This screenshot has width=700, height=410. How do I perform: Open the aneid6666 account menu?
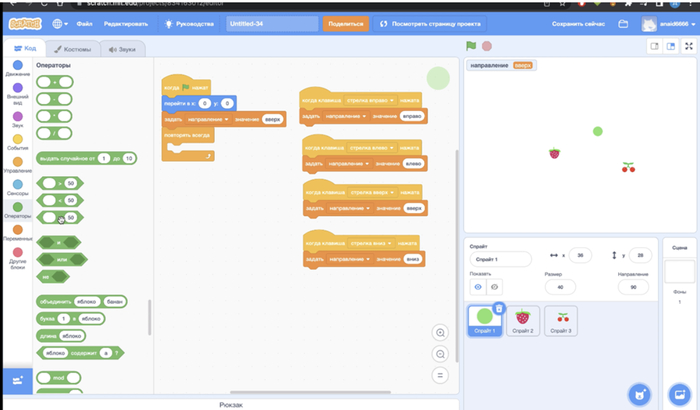669,23
